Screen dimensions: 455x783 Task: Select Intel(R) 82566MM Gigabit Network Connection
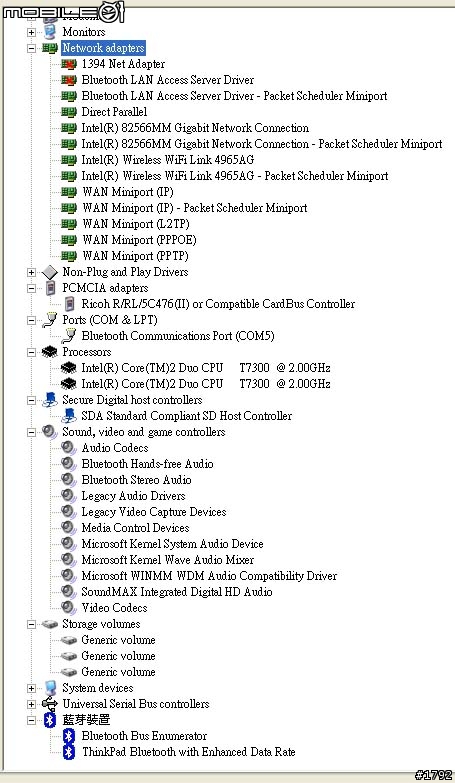(x=195, y=128)
